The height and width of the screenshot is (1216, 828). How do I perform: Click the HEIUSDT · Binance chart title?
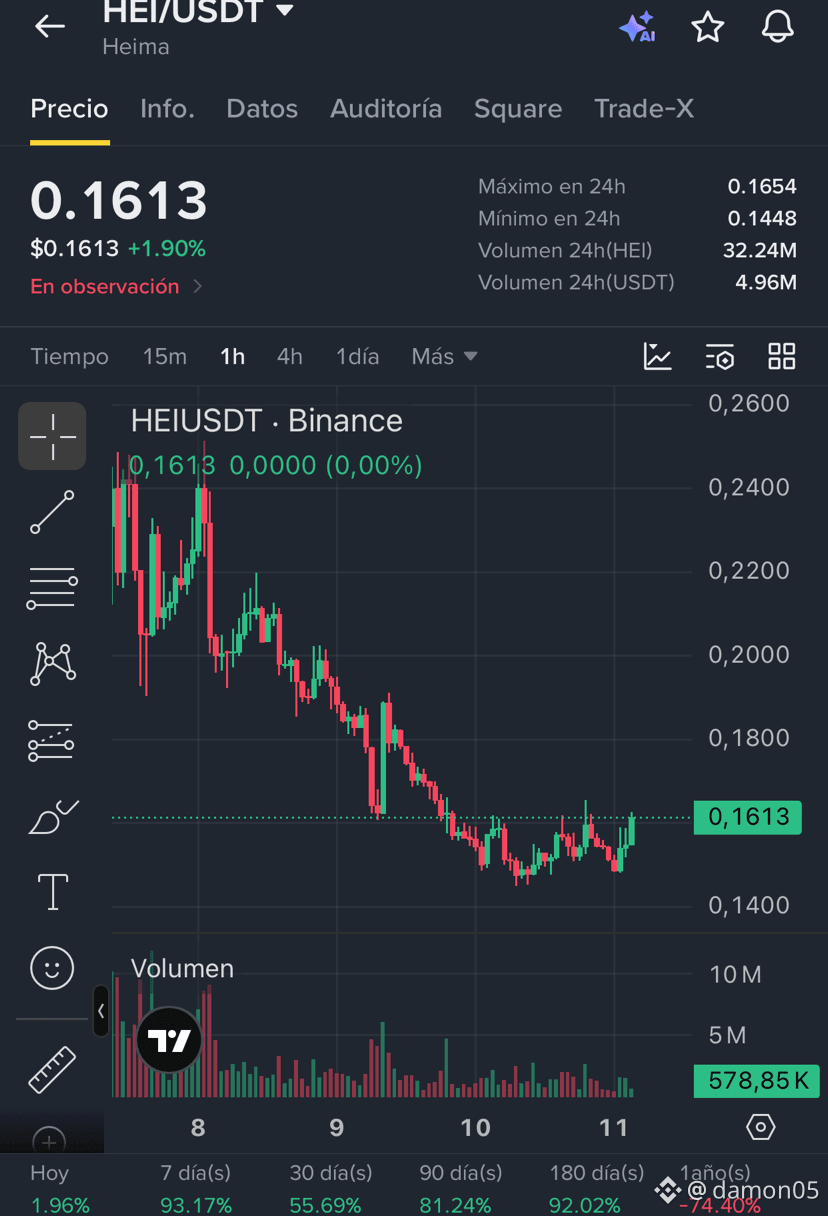click(267, 421)
